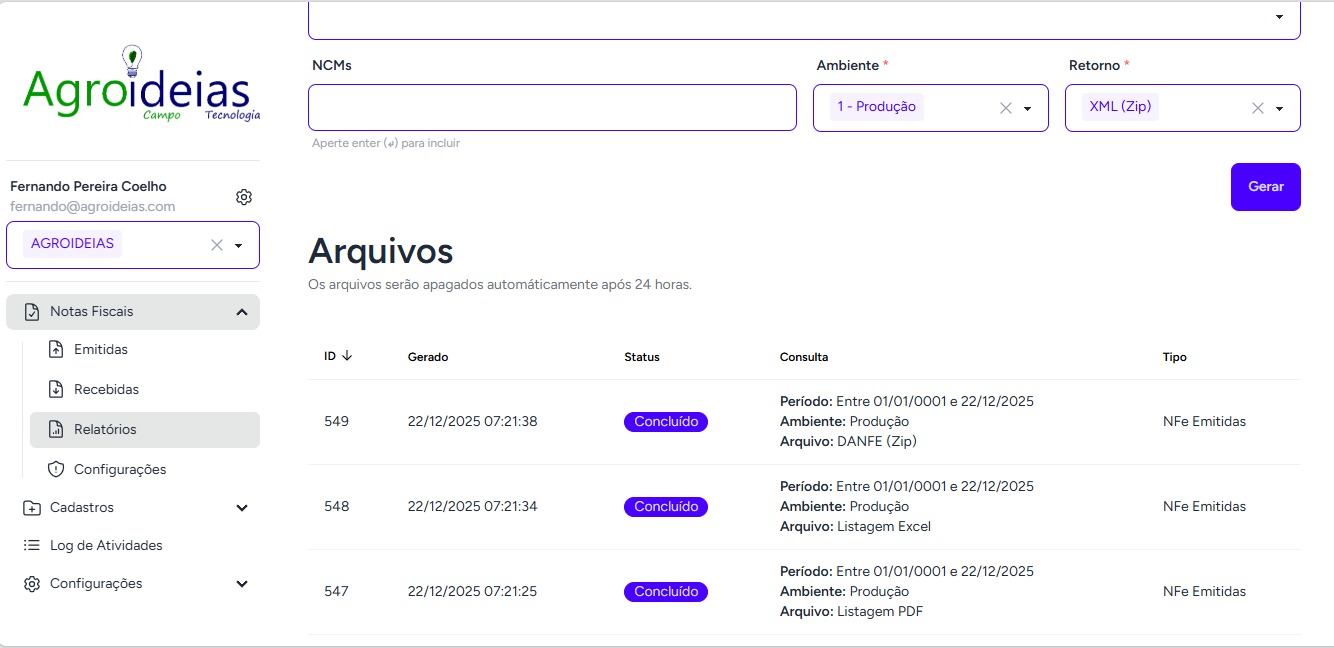The height and width of the screenshot is (648, 1334).
Task: Open the Retorno dropdown arrow
Action: [x=1279, y=109]
